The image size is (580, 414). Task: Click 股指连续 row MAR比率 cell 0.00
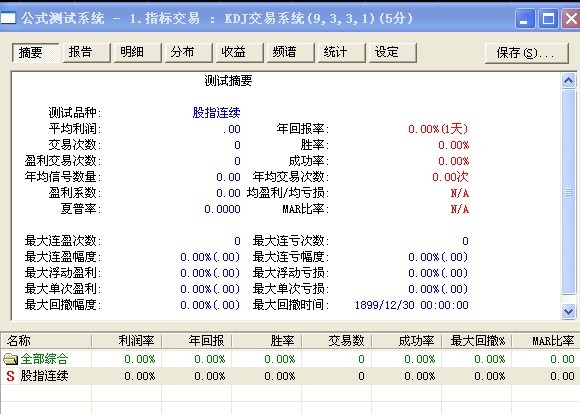point(546,376)
